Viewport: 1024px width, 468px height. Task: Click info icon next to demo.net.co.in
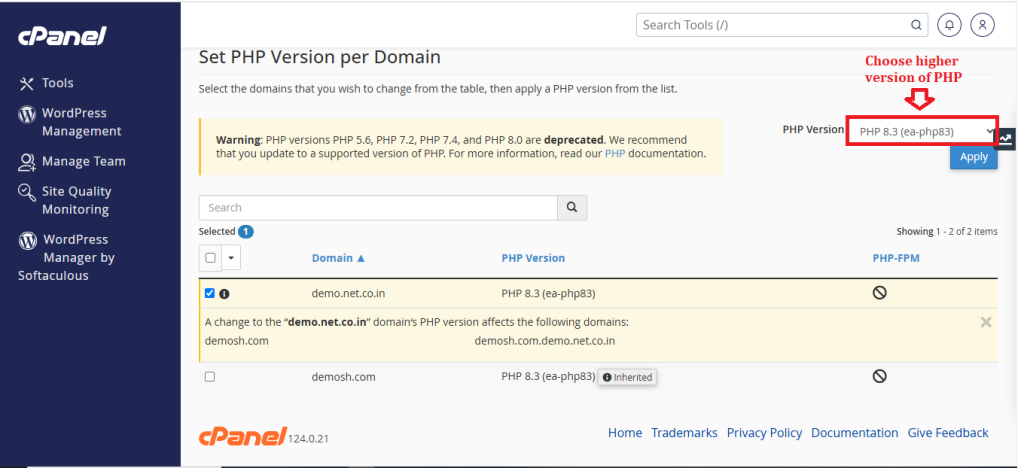(224, 294)
